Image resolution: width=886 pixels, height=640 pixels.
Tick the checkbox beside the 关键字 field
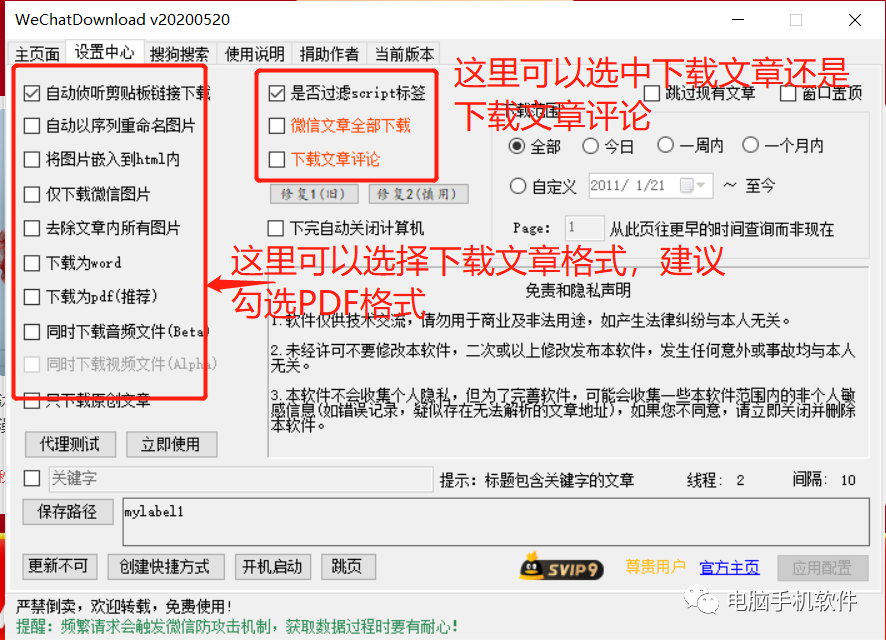(x=32, y=478)
